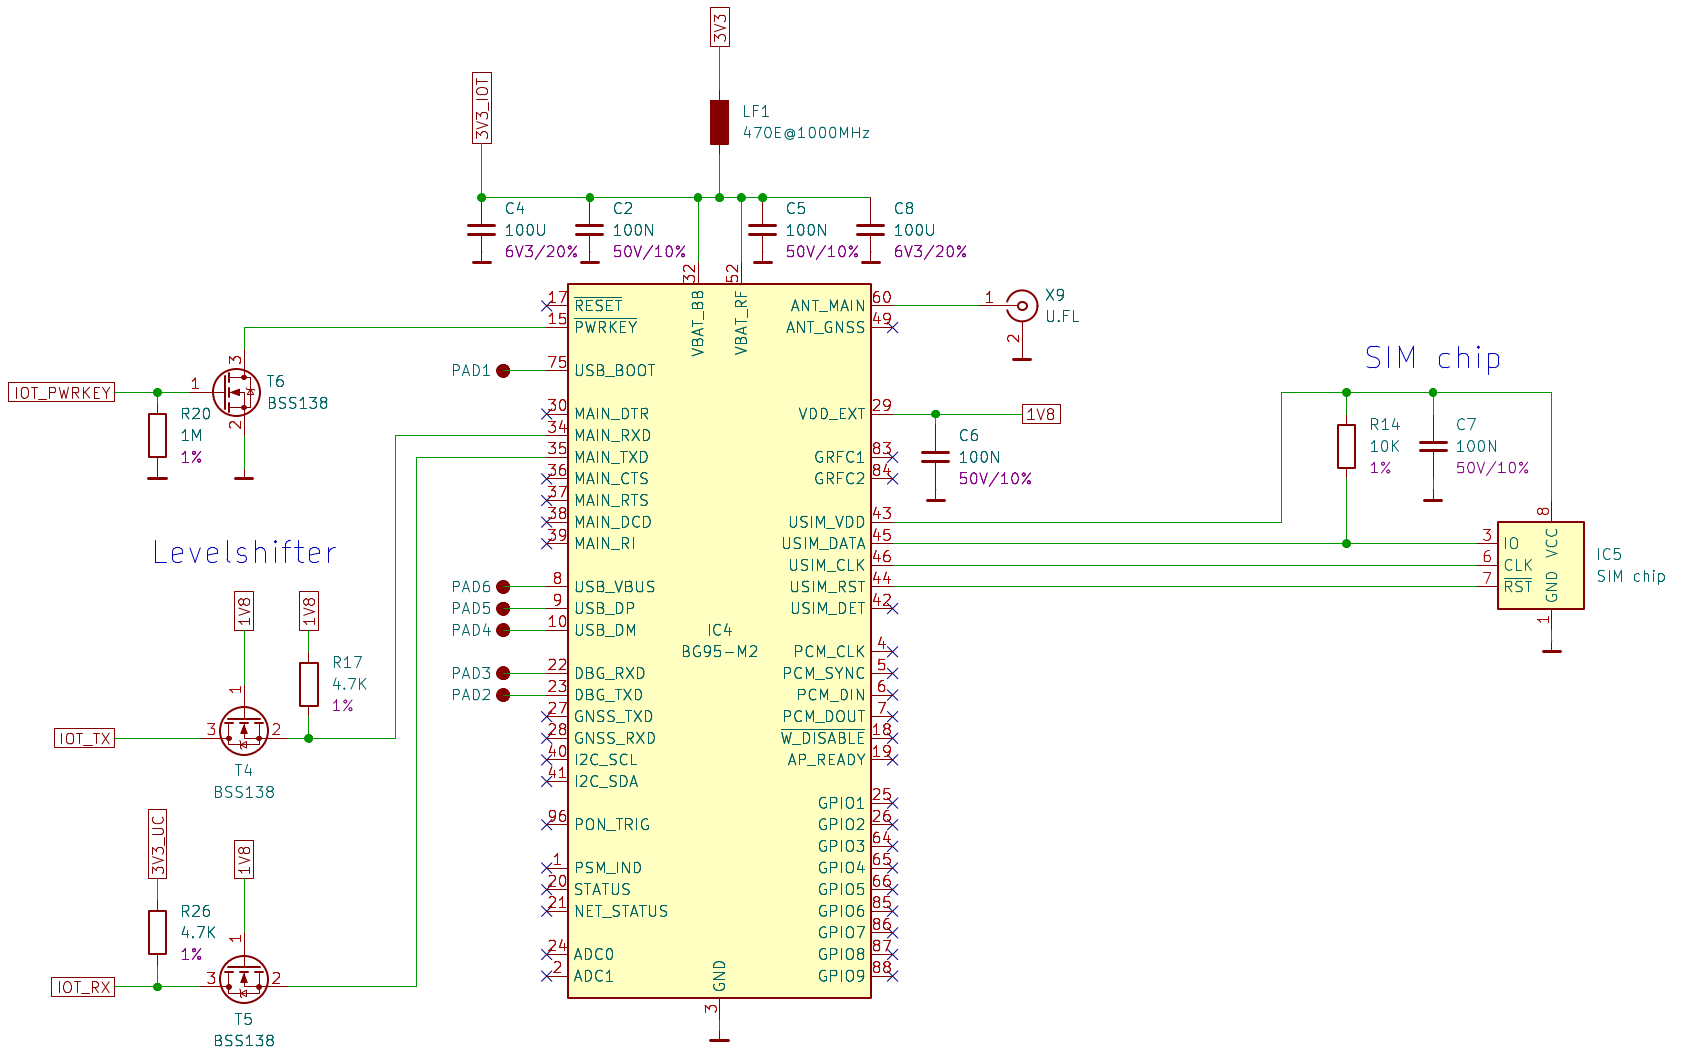Select the IOT_PWRKEY net label
This screenshot has width=1683, height=1053.
tap(61, 393)
